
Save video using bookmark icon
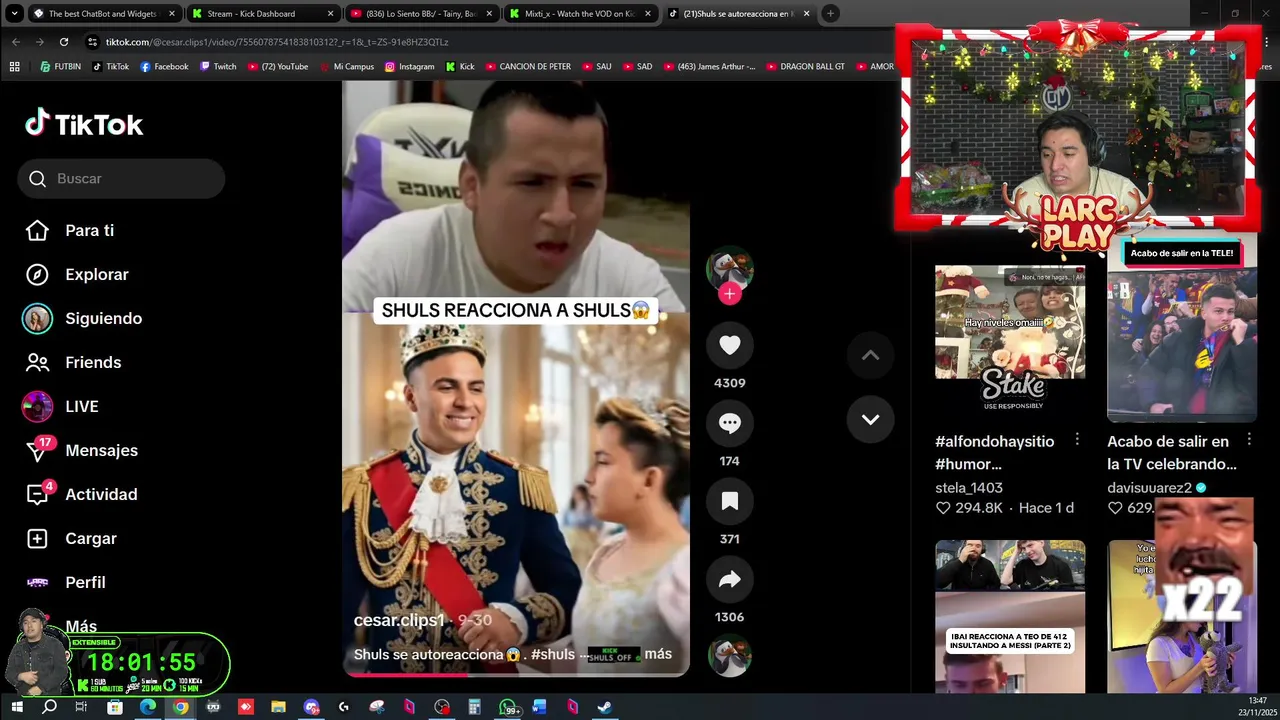[x=730, y=501]
